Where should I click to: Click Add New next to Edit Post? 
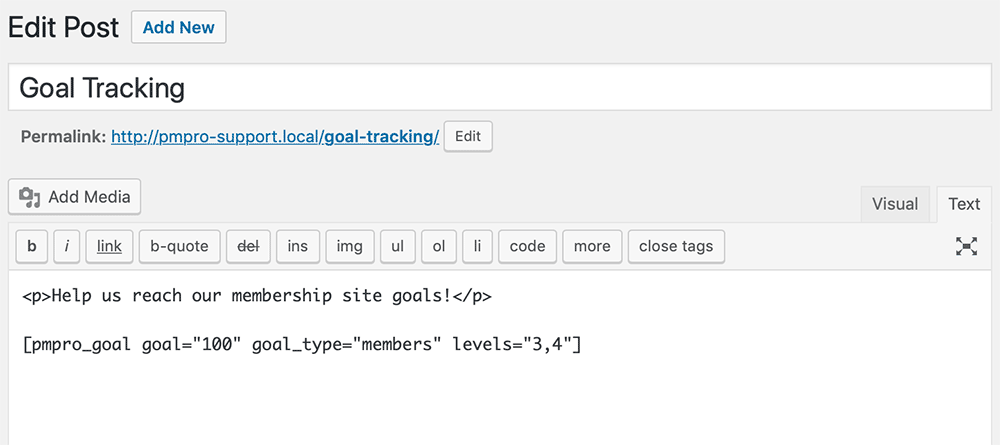179,27
